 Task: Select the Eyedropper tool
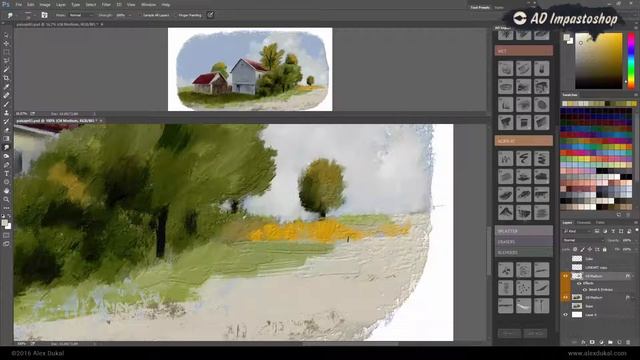[x=6, y=87]
